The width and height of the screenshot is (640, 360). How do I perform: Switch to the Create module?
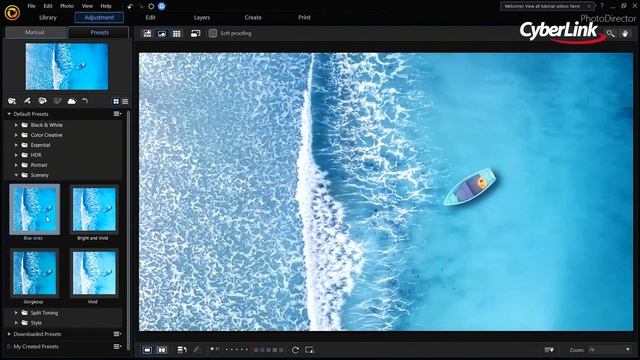(x=253, y=18)
